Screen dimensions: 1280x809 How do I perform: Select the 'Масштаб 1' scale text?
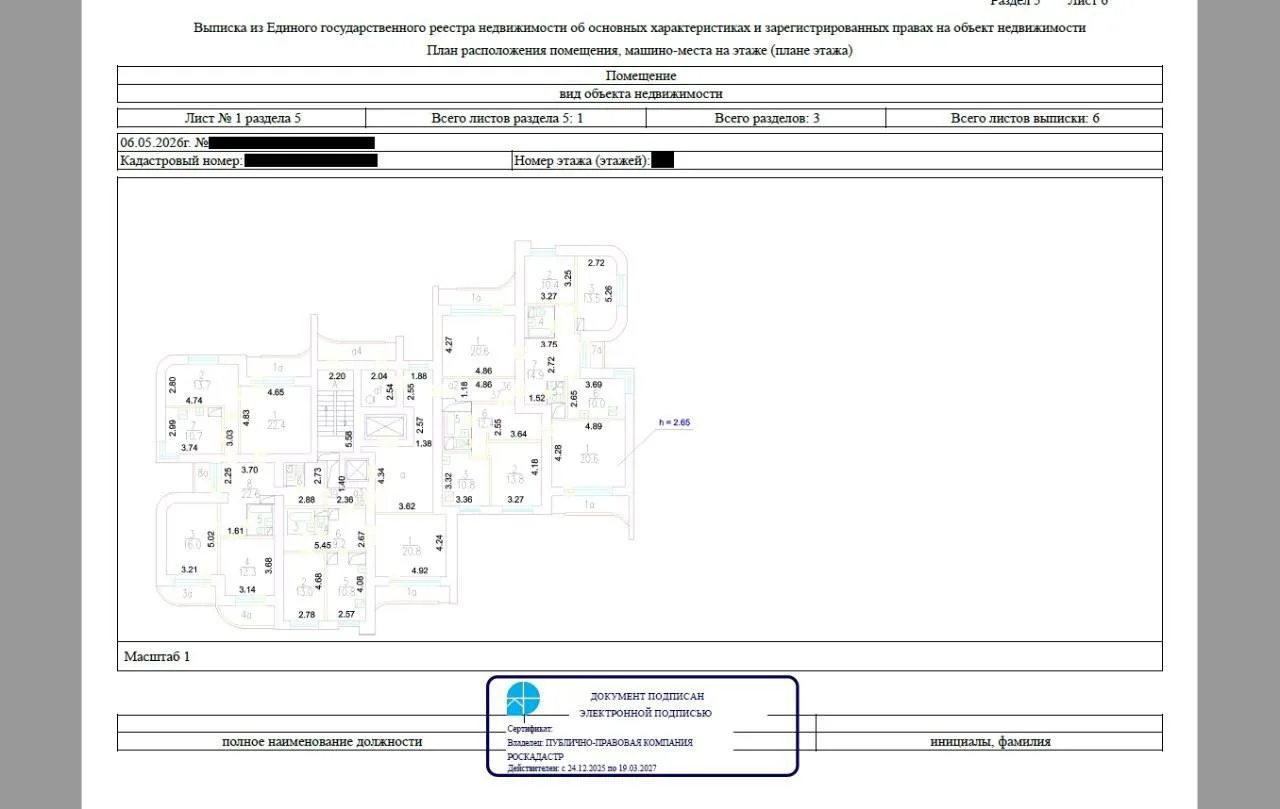pos(156,657)
